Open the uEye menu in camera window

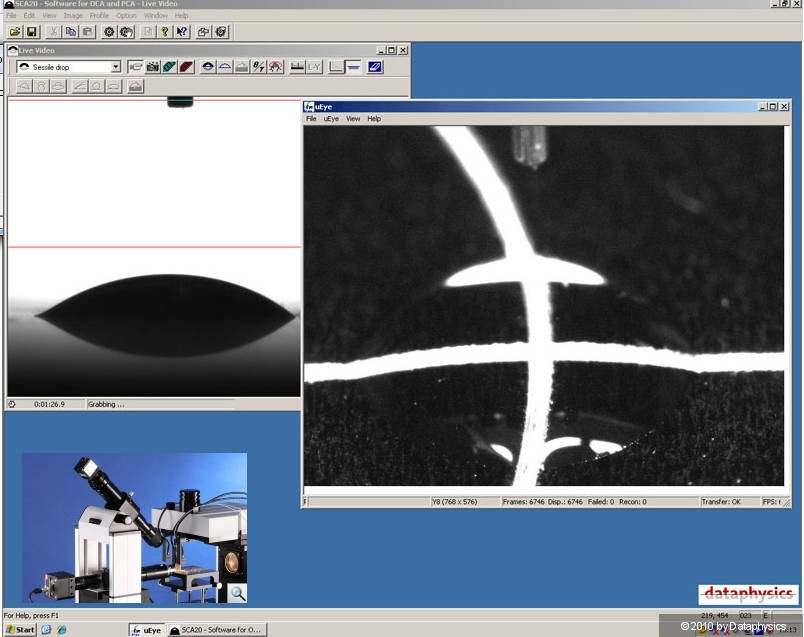331,119
